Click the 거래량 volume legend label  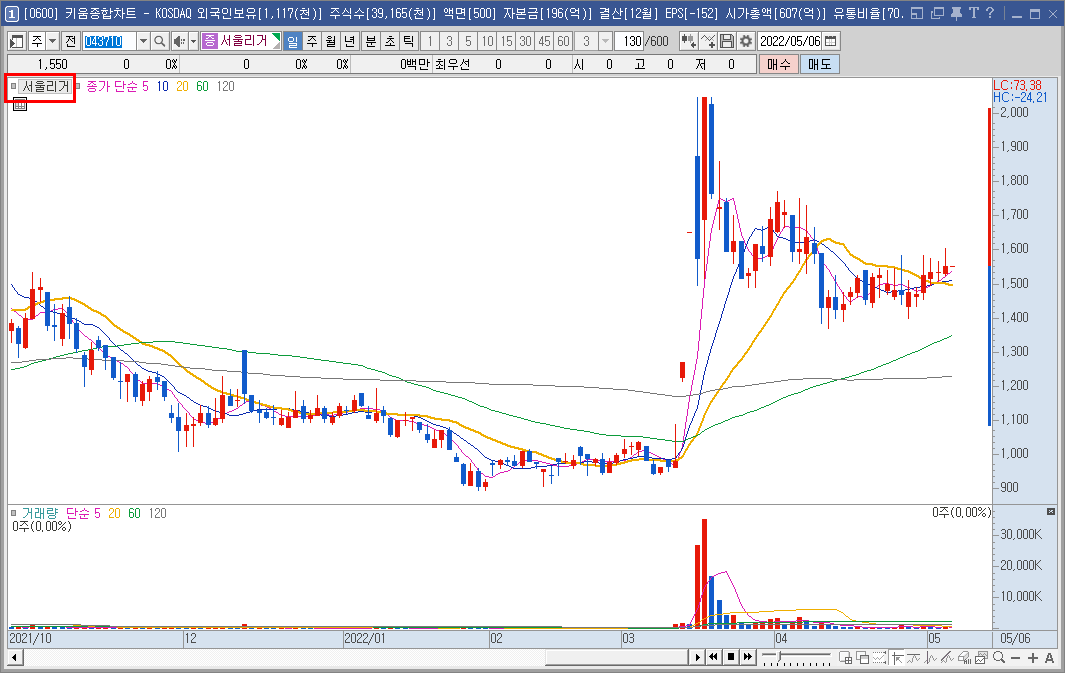click(x=40, y=513)
